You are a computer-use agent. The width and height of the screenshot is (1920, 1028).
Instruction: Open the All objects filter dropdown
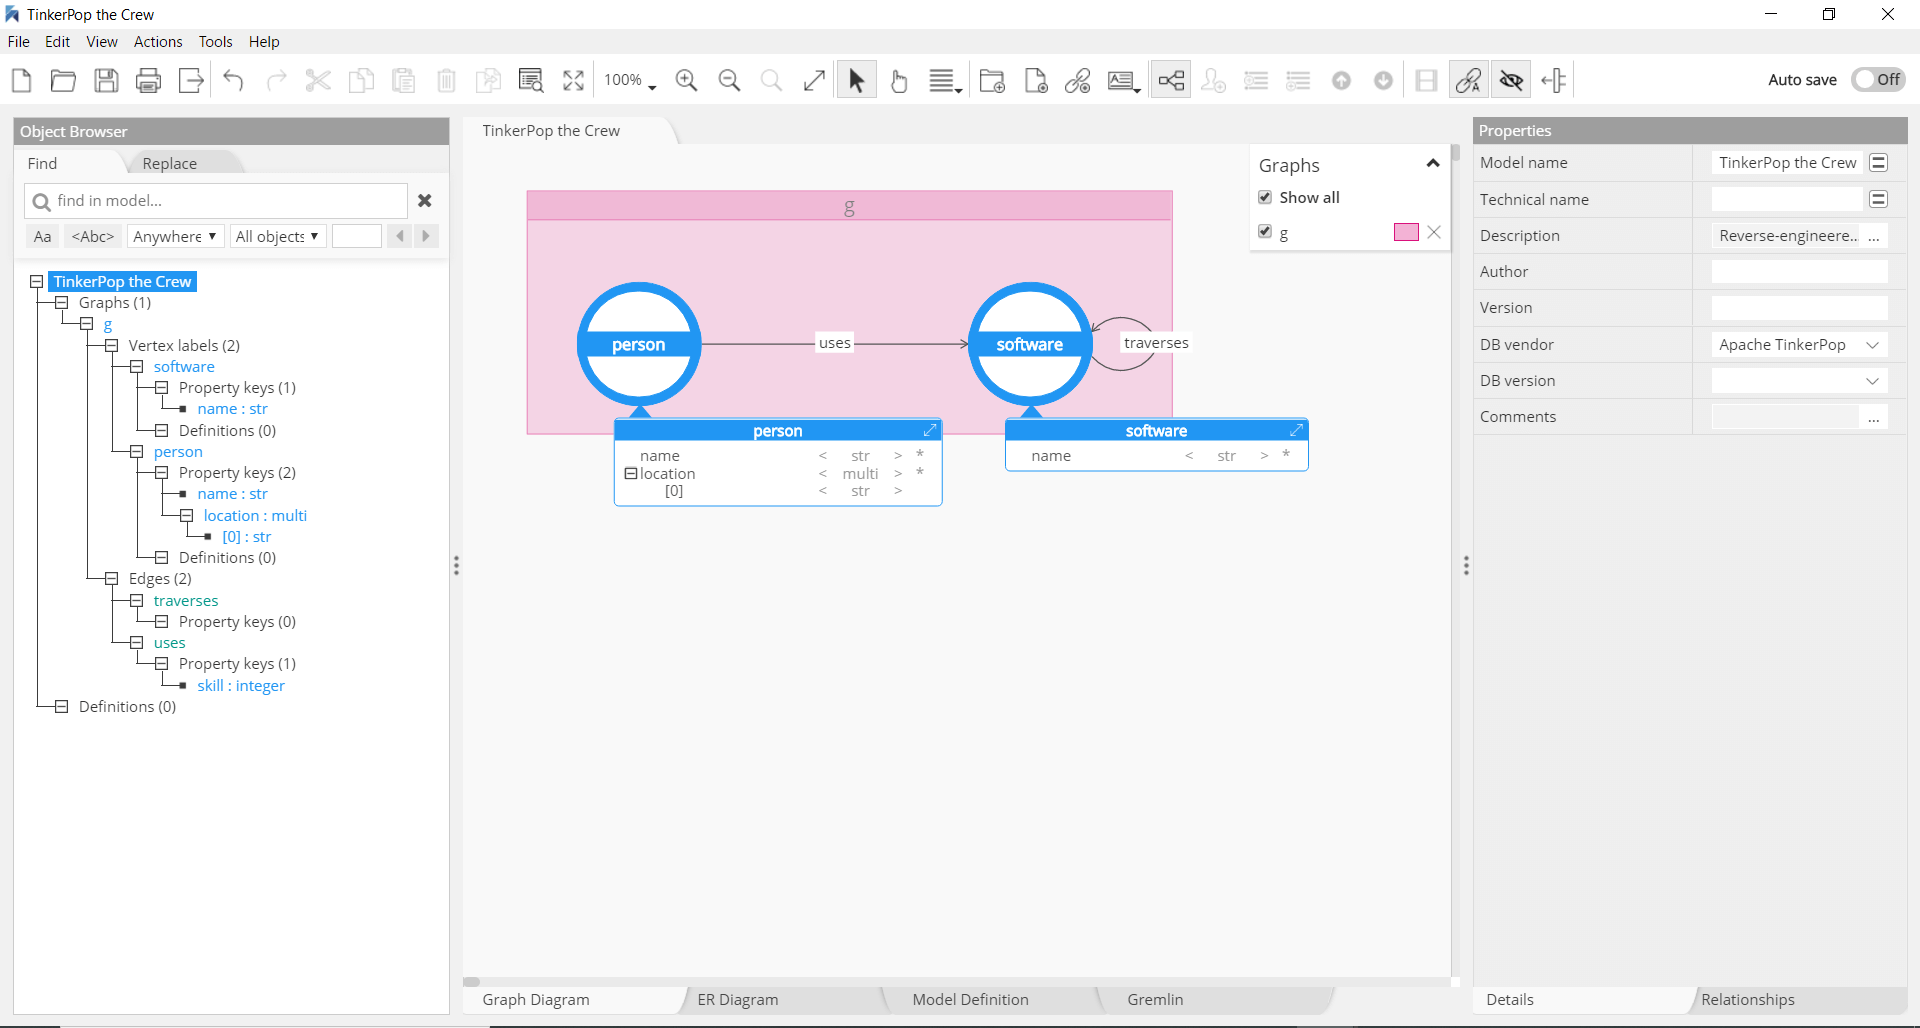coord(278,236)
